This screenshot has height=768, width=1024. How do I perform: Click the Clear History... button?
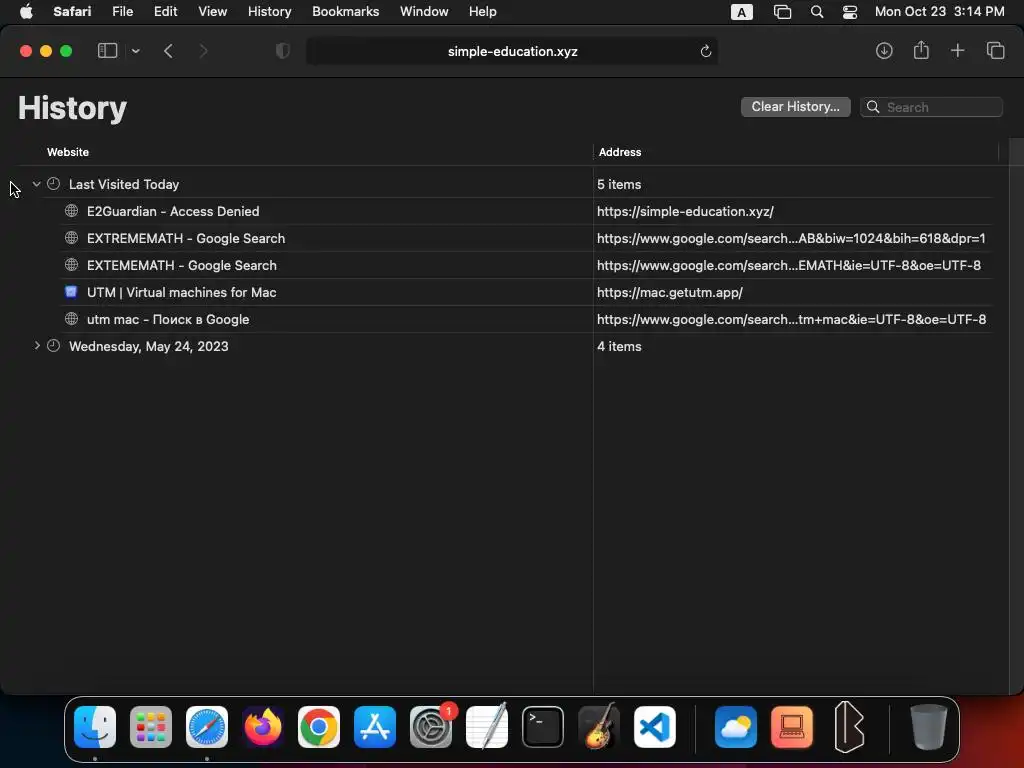pyautogui.click(x=795, y=106)
